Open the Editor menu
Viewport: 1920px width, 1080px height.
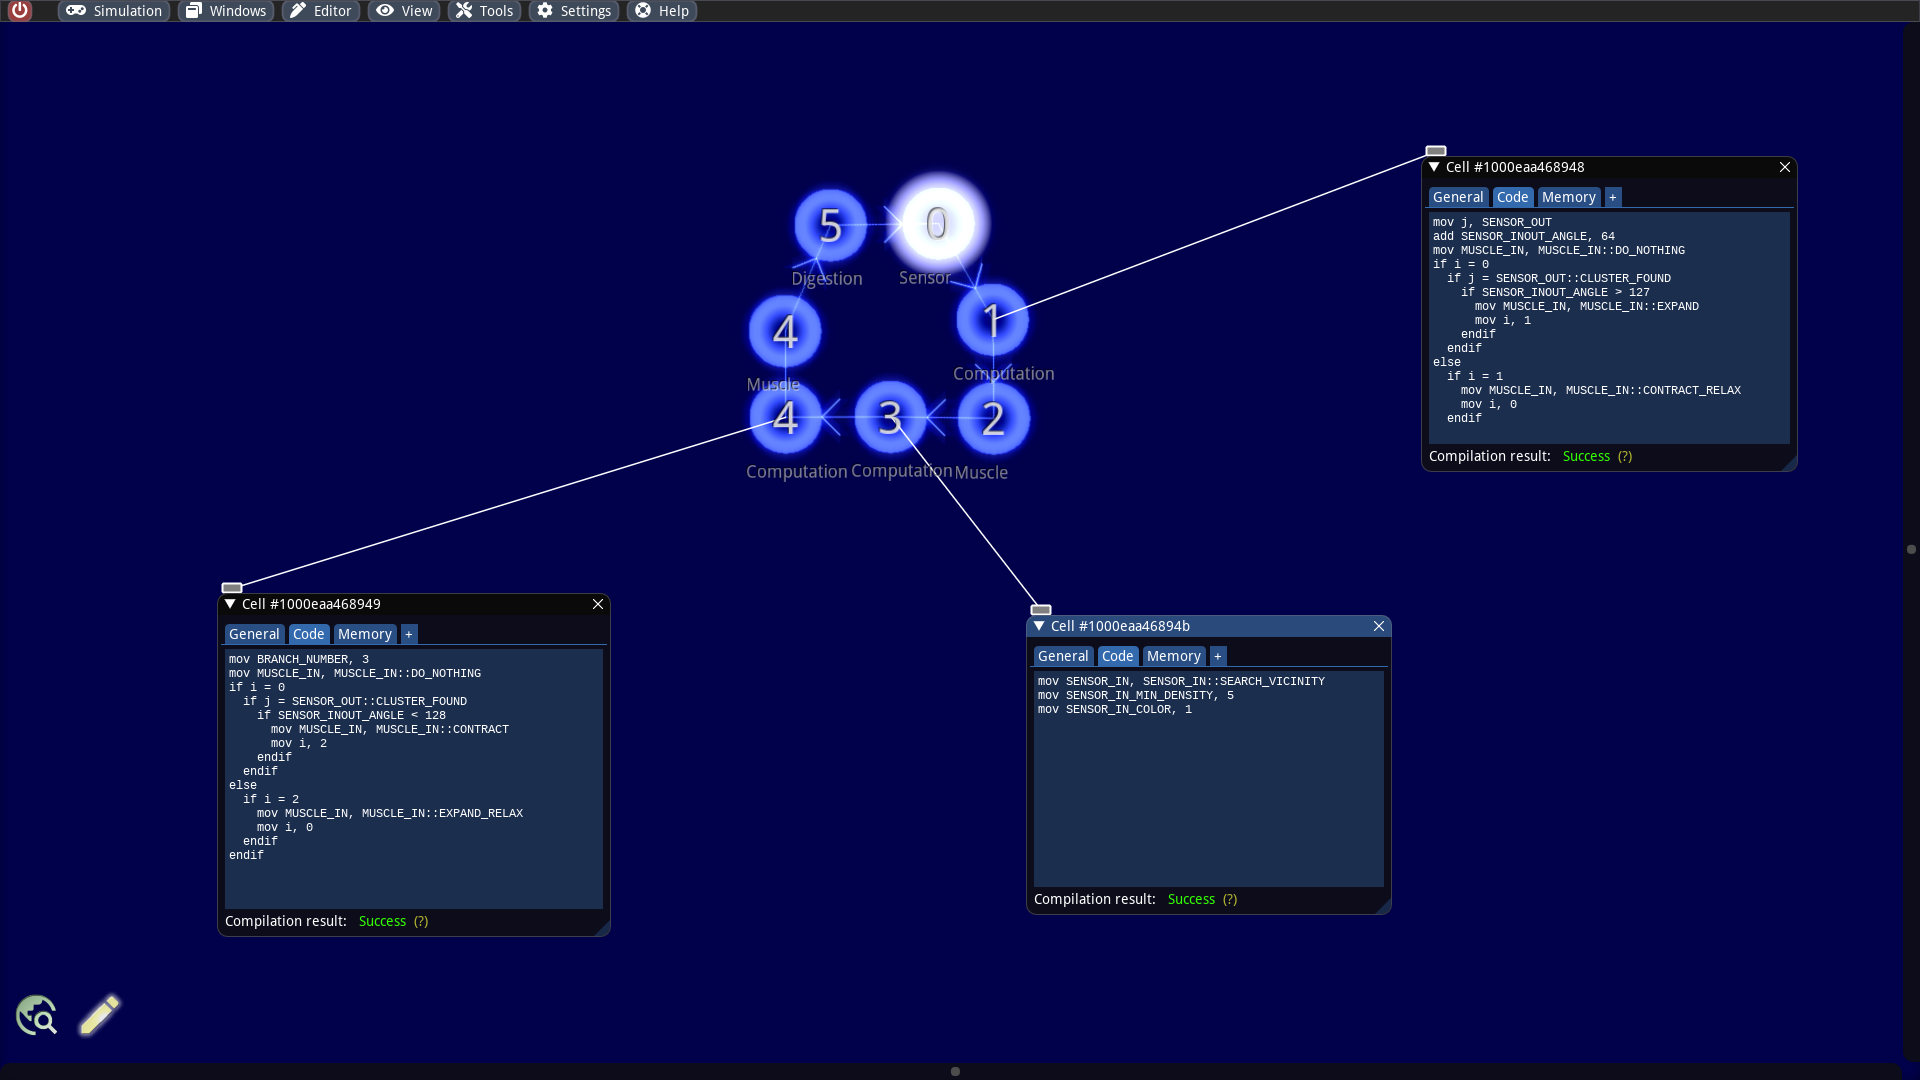point(321,11)
